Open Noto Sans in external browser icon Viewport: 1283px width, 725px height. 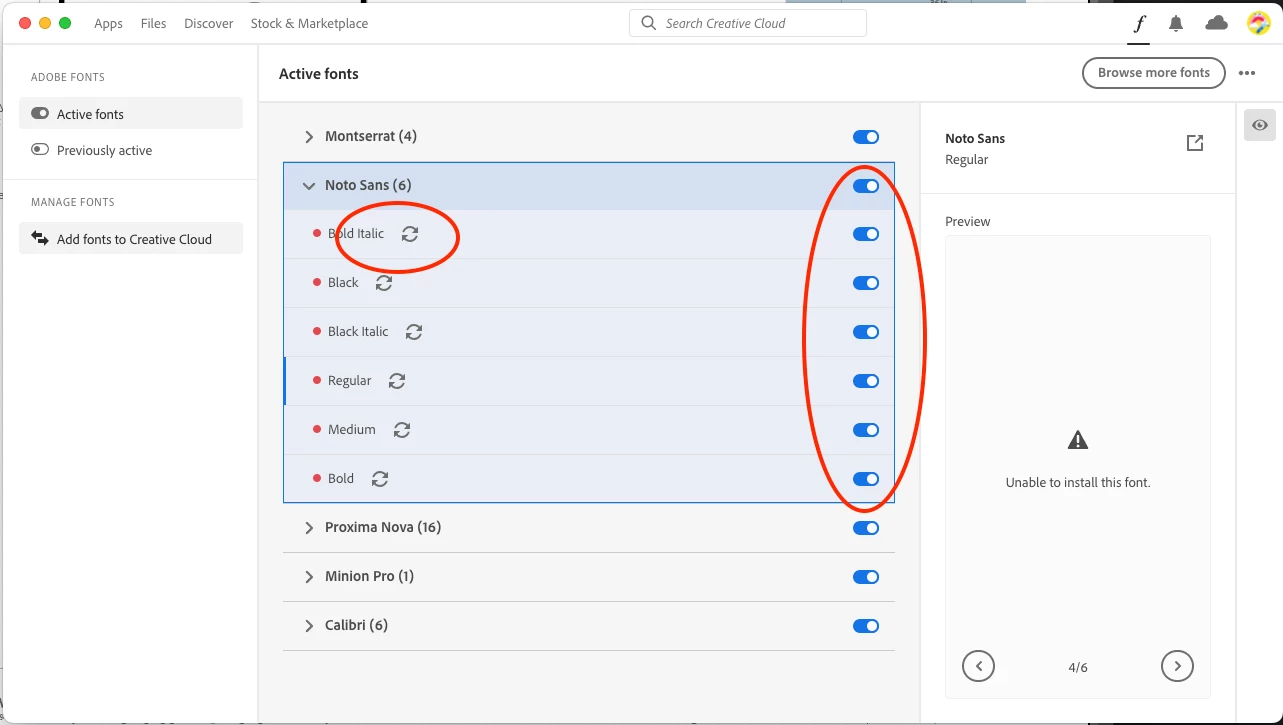[x=1194, y=143]
